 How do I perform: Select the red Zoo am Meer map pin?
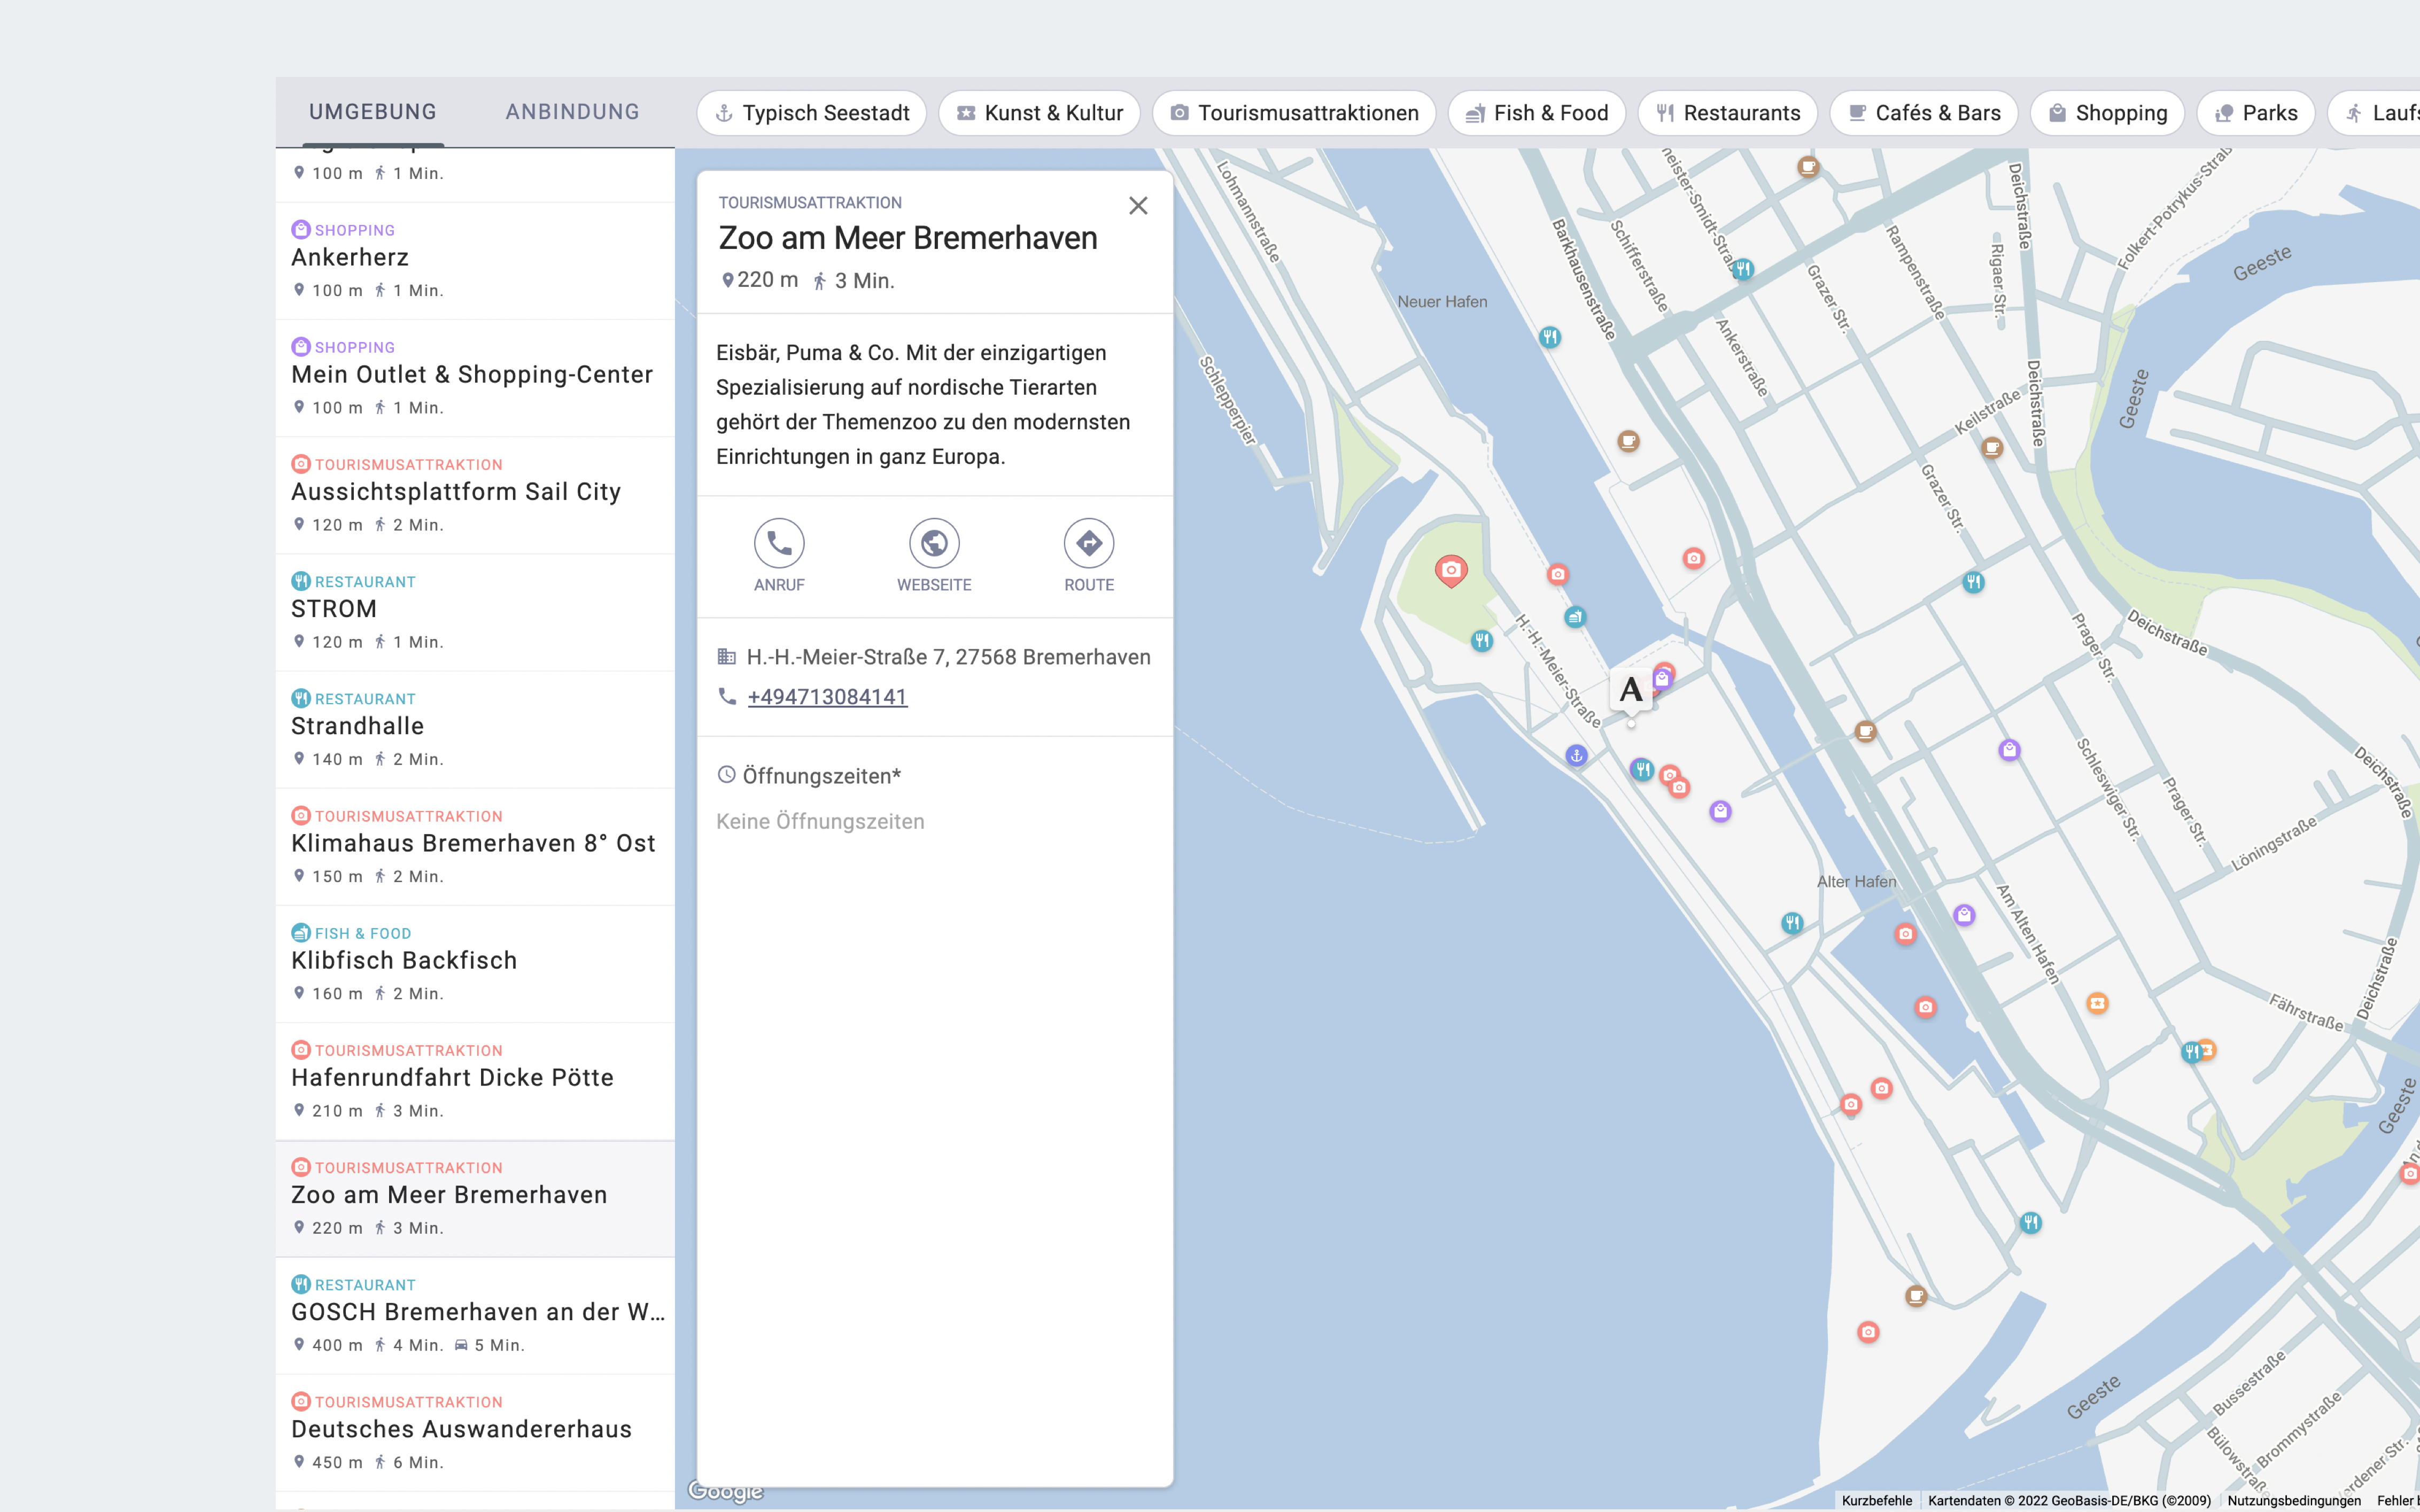tap(1451, 570)
